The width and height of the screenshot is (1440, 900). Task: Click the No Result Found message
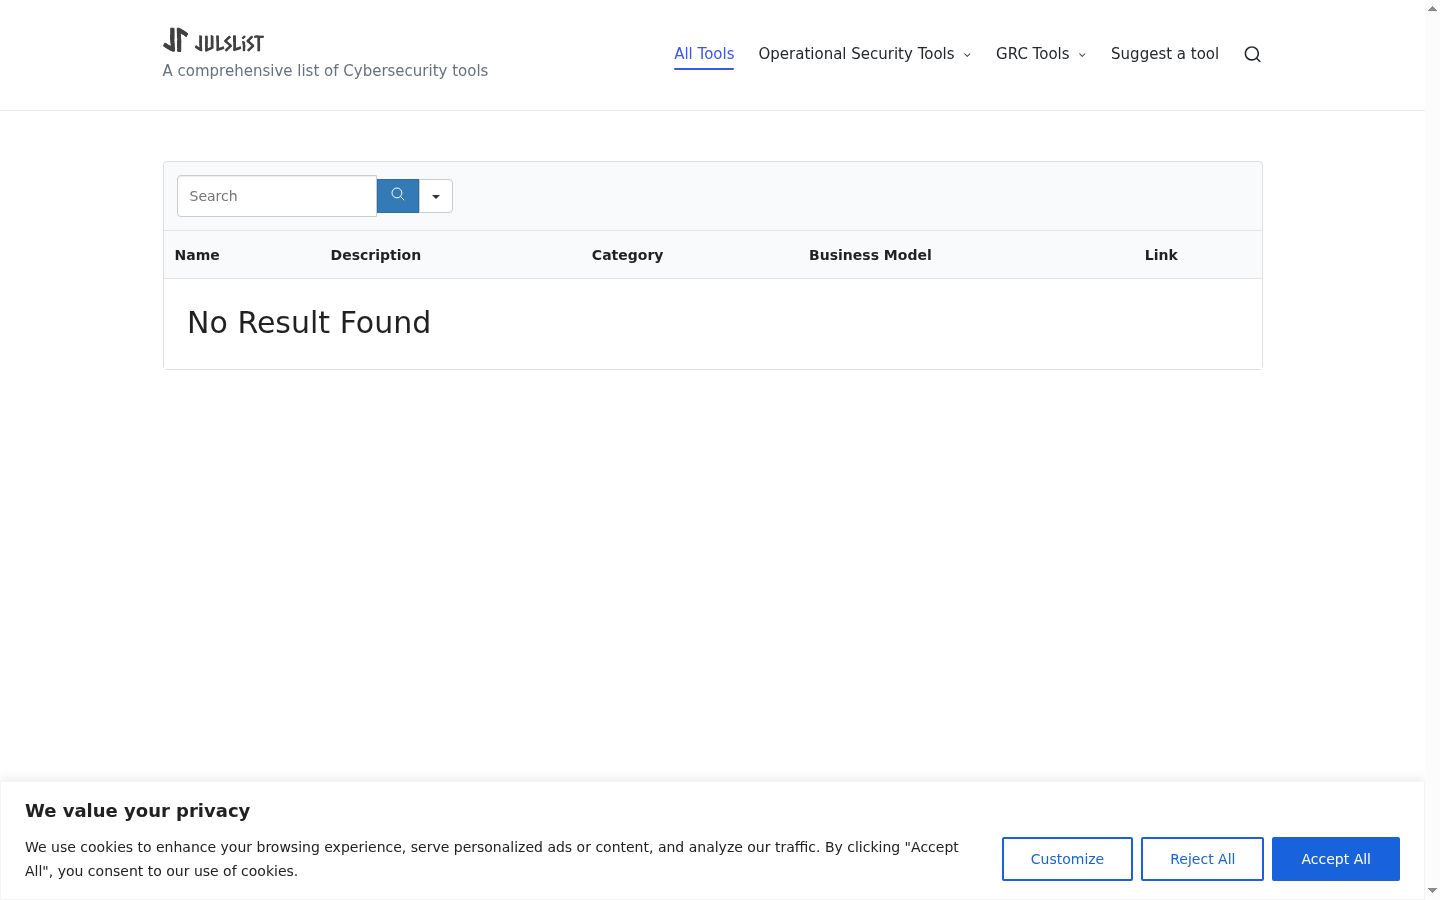point(309,322)
